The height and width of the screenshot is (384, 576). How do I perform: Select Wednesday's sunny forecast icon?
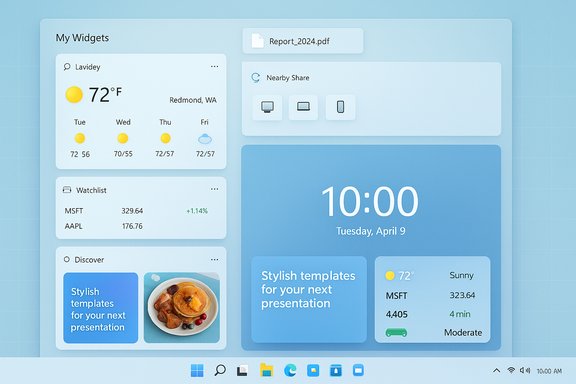pos(123,139)
